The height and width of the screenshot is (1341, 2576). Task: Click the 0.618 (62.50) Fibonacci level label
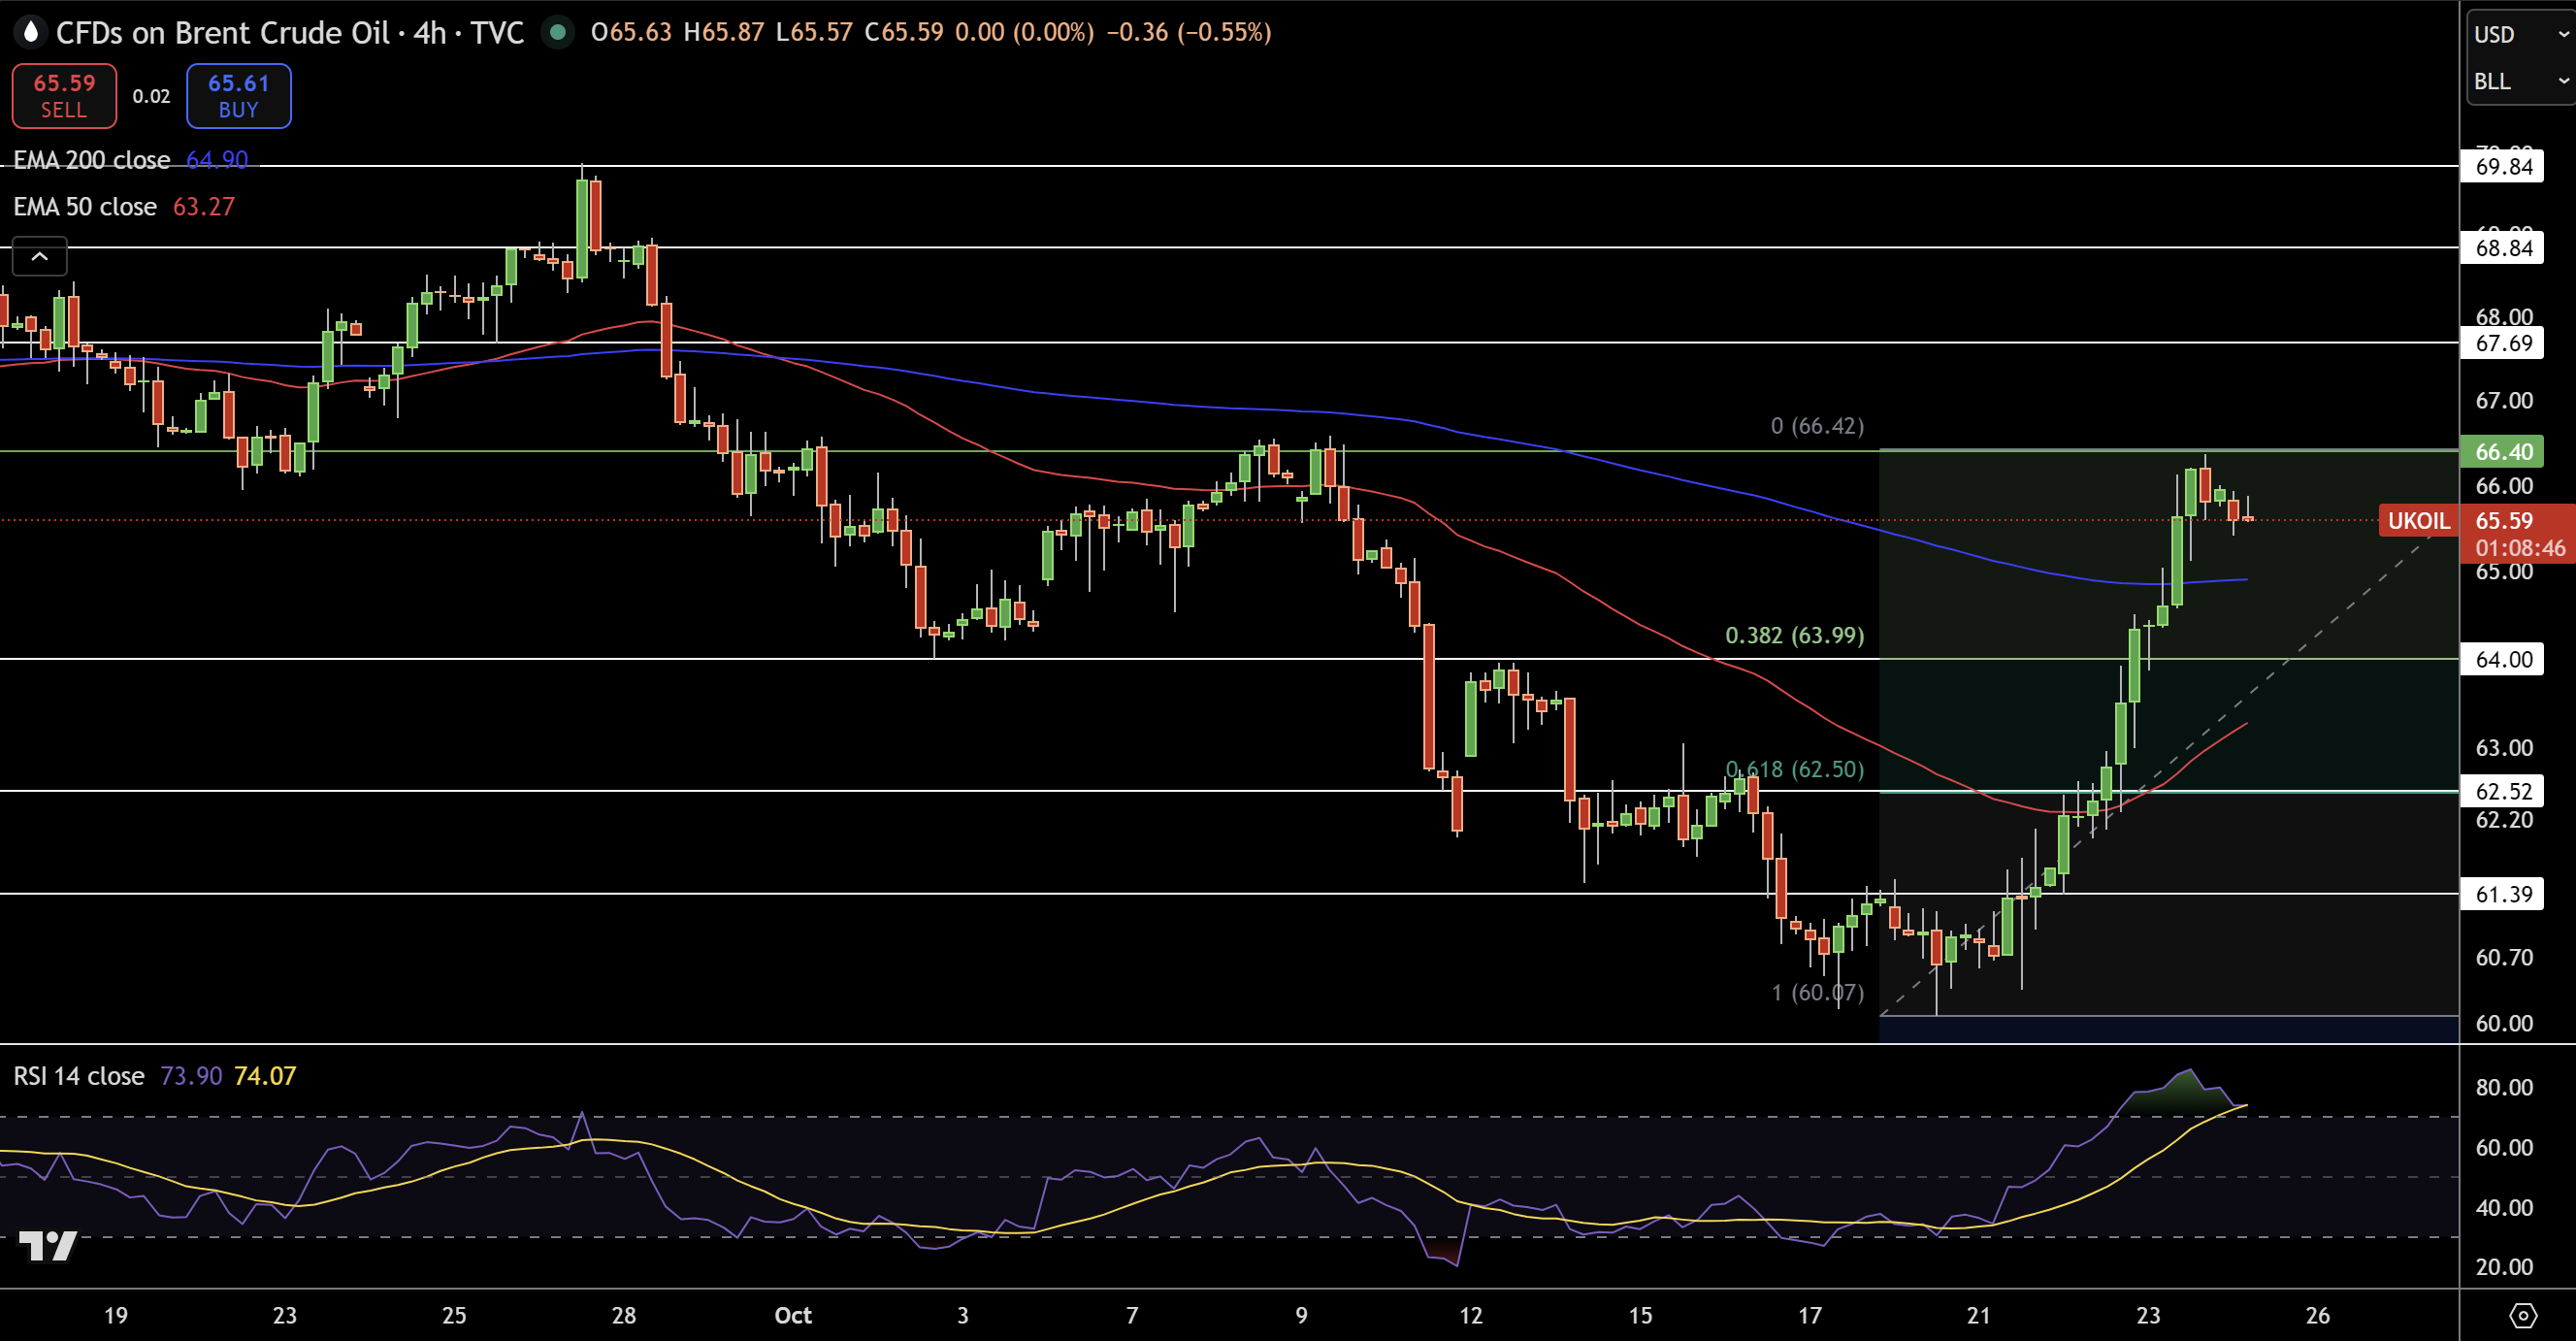[x=1794, y=770]
